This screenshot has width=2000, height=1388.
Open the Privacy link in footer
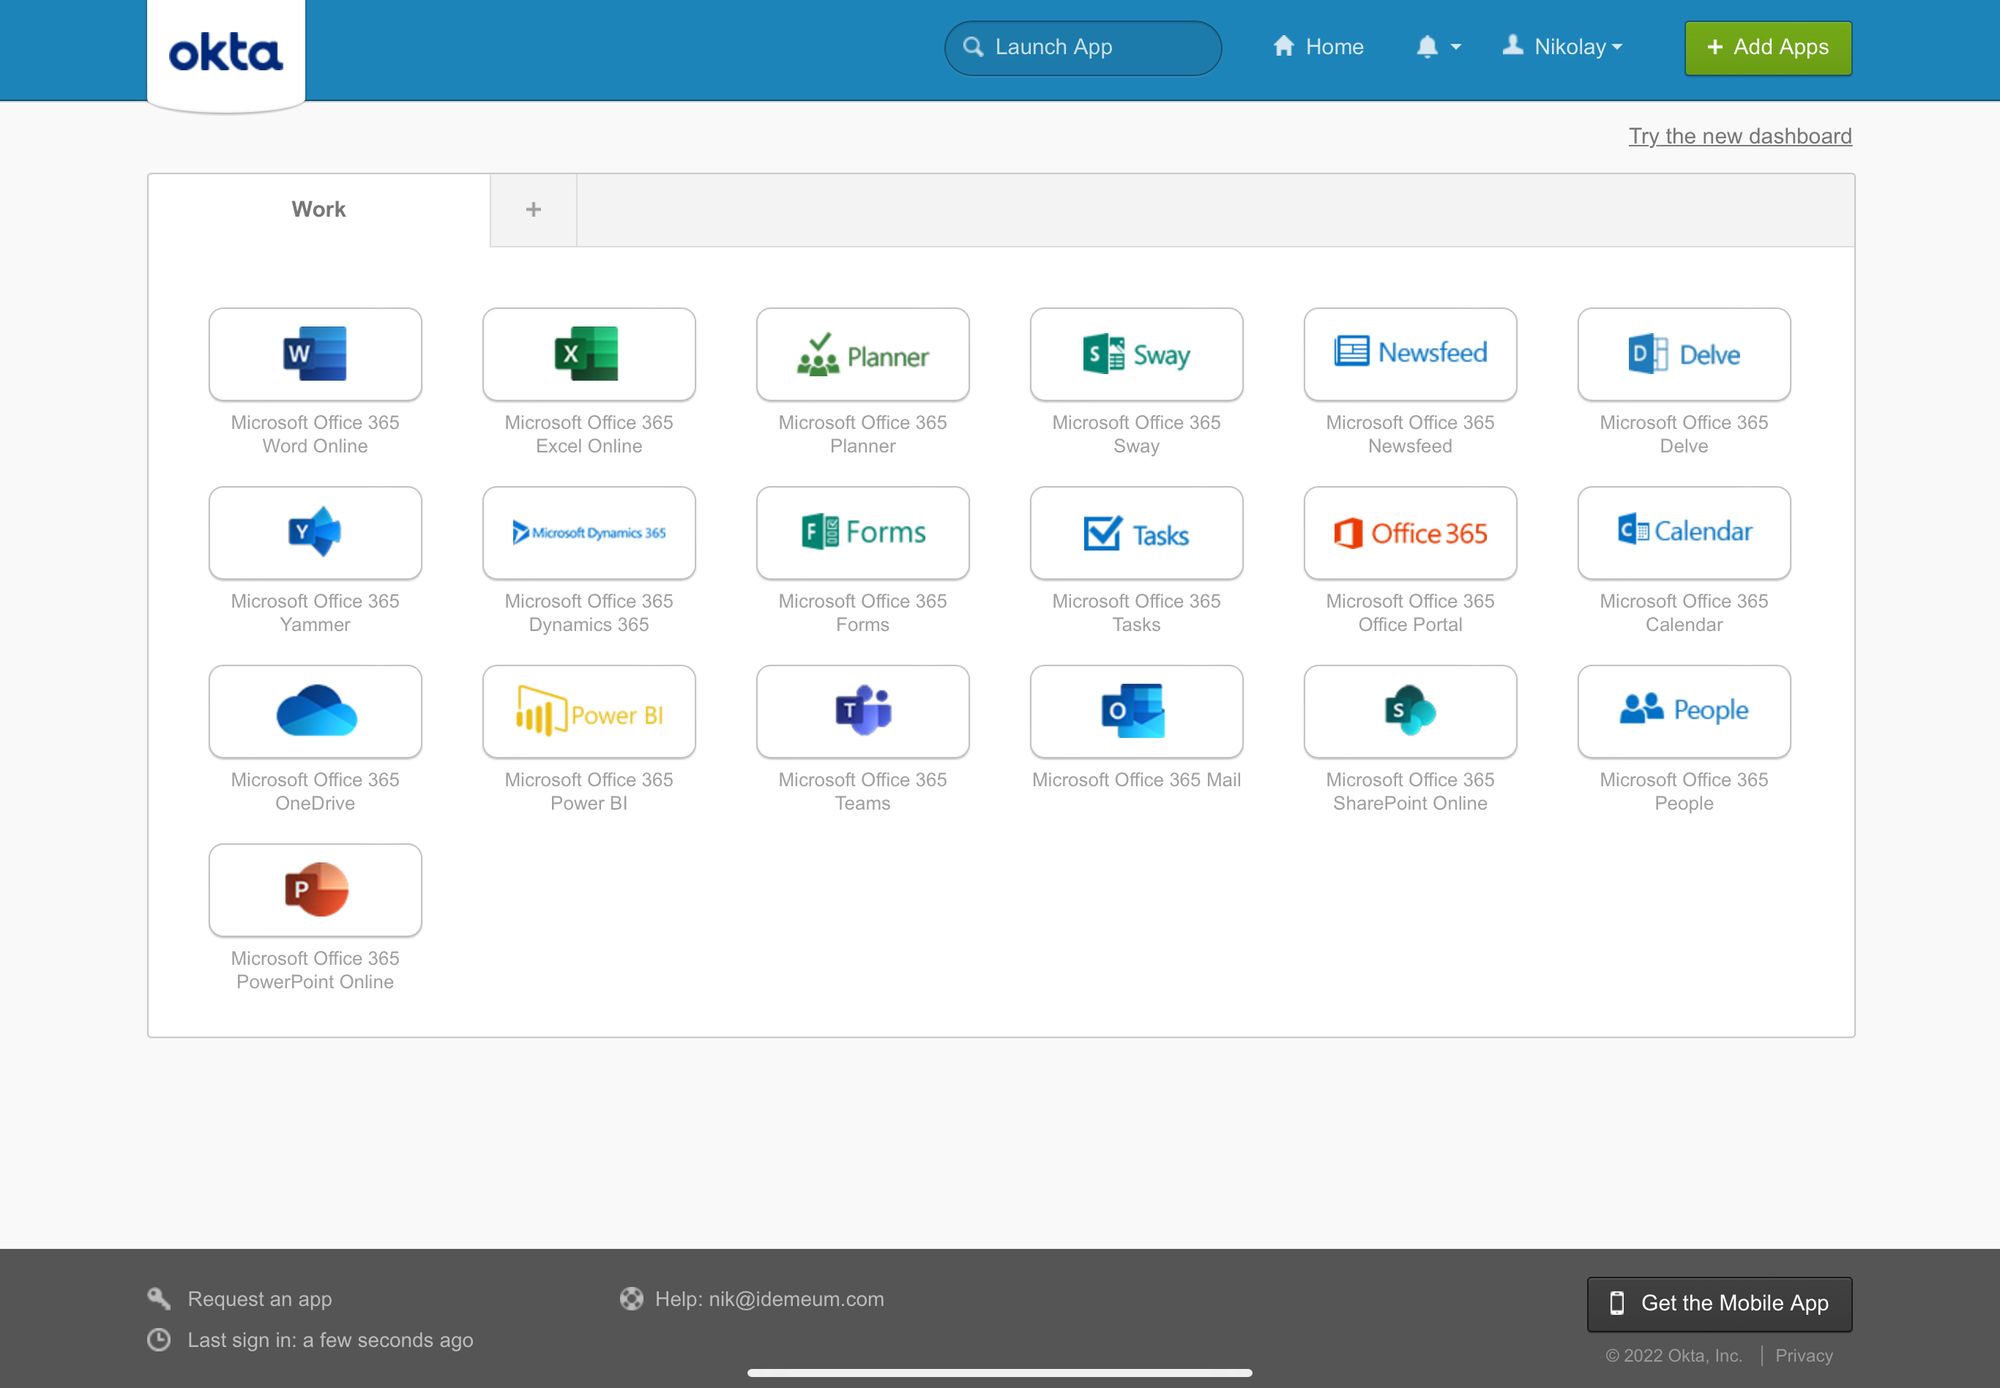pyautogui.click(x=1804, y=1356)
